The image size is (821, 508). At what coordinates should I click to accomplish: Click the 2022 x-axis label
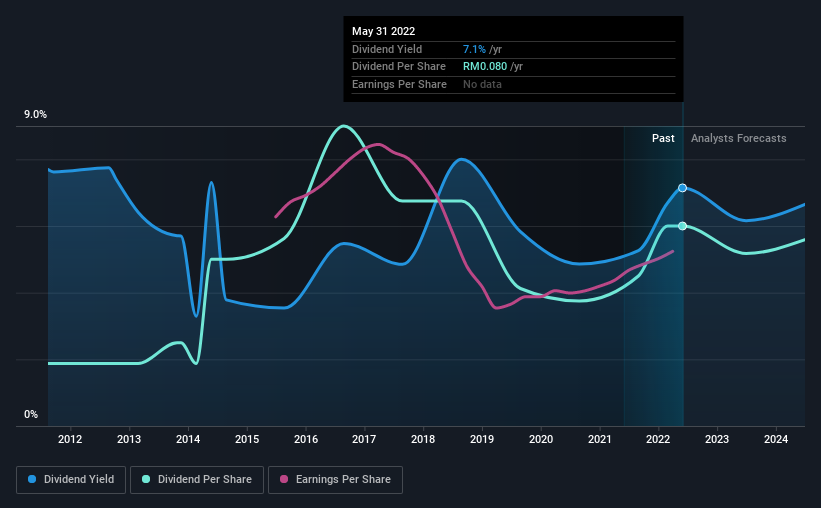tap(658, 439)
